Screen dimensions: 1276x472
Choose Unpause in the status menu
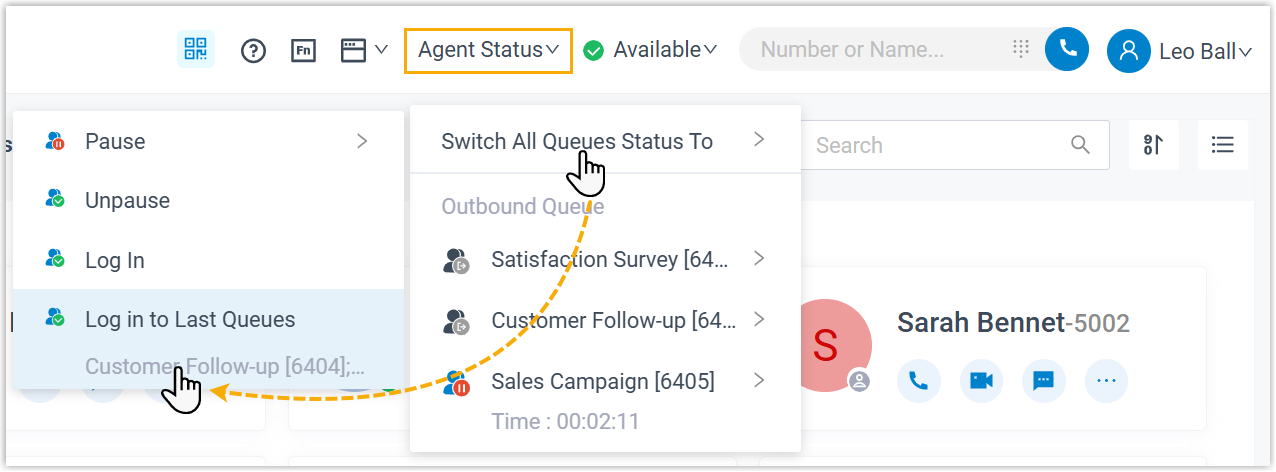click(127, 201)
